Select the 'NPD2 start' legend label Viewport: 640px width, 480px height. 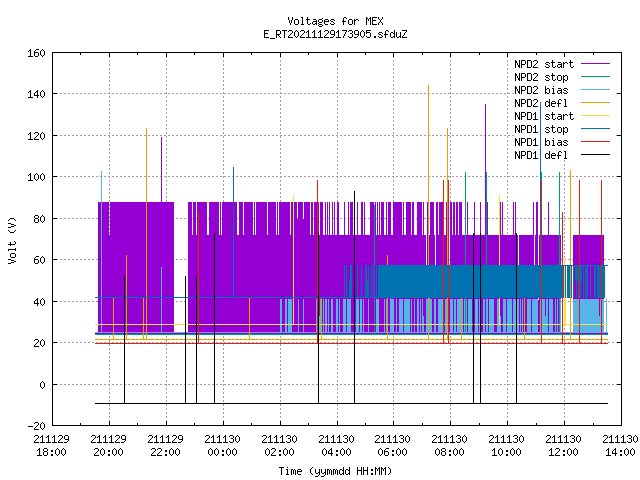pos(544,64)
